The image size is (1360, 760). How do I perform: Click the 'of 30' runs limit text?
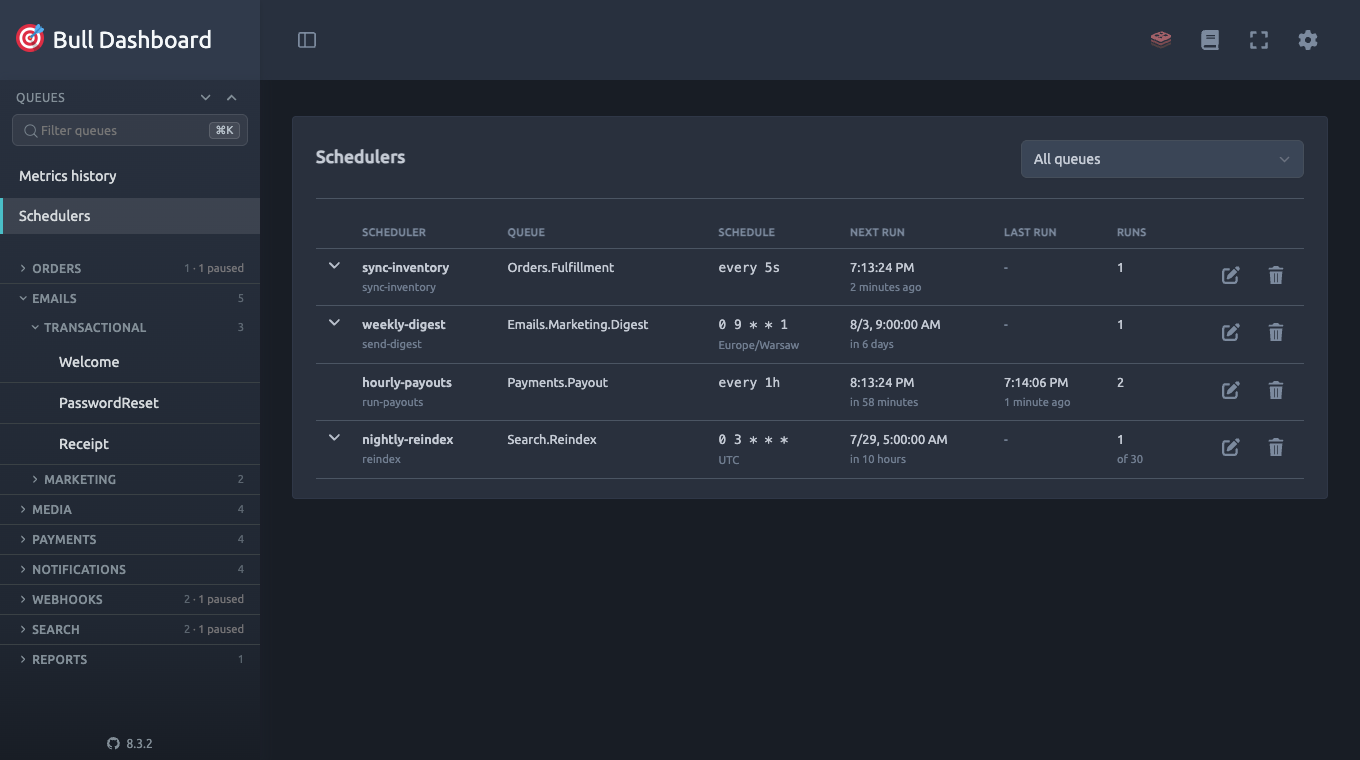click(1130, 459)
